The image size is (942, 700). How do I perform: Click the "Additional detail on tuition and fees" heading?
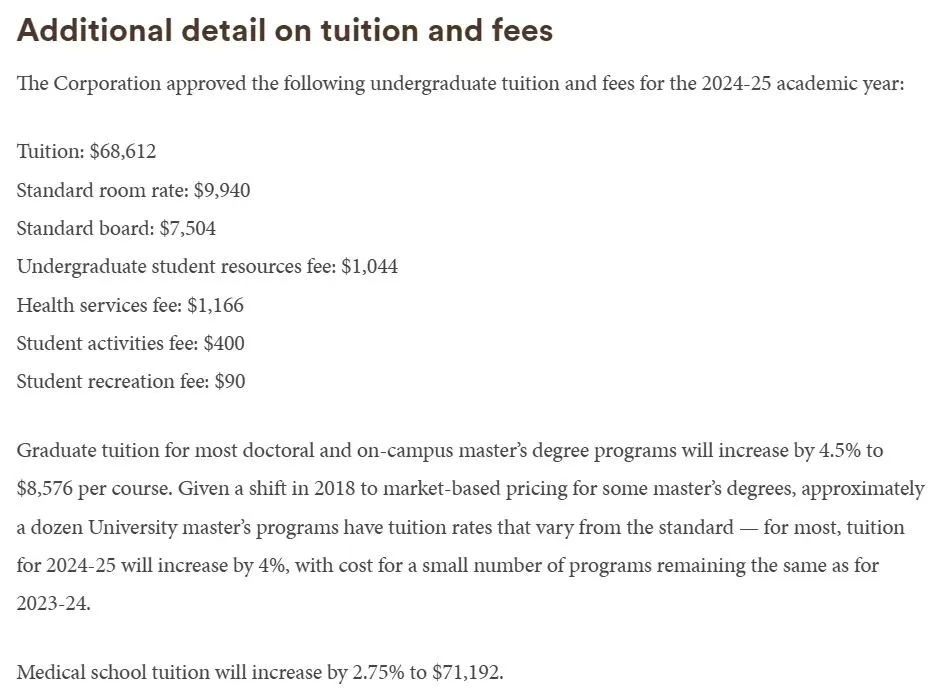(285, 30)
